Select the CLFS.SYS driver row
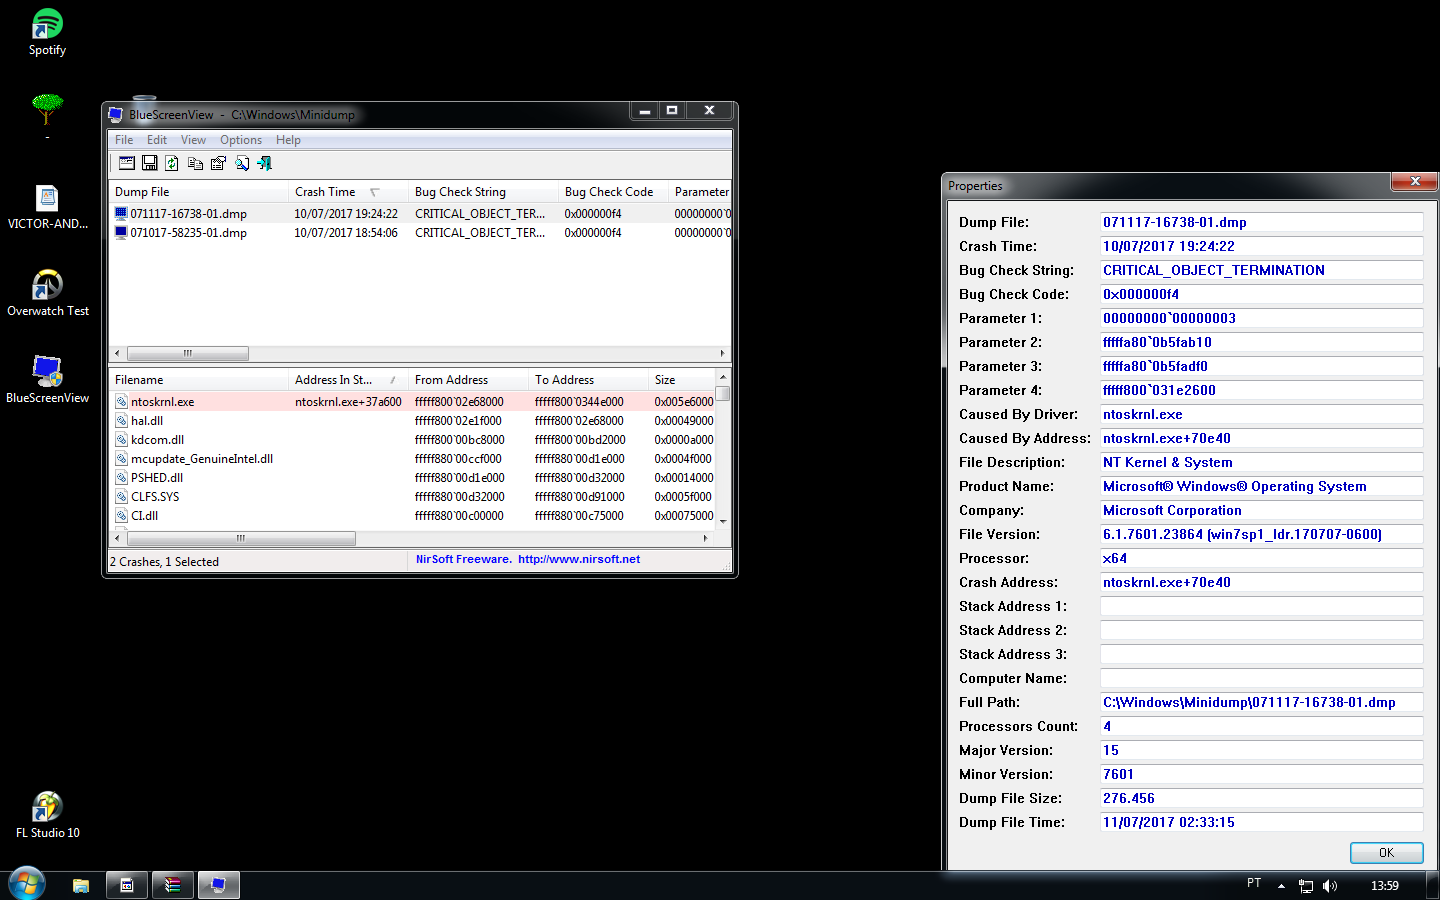1440x900 pixels. click(413, 496)
